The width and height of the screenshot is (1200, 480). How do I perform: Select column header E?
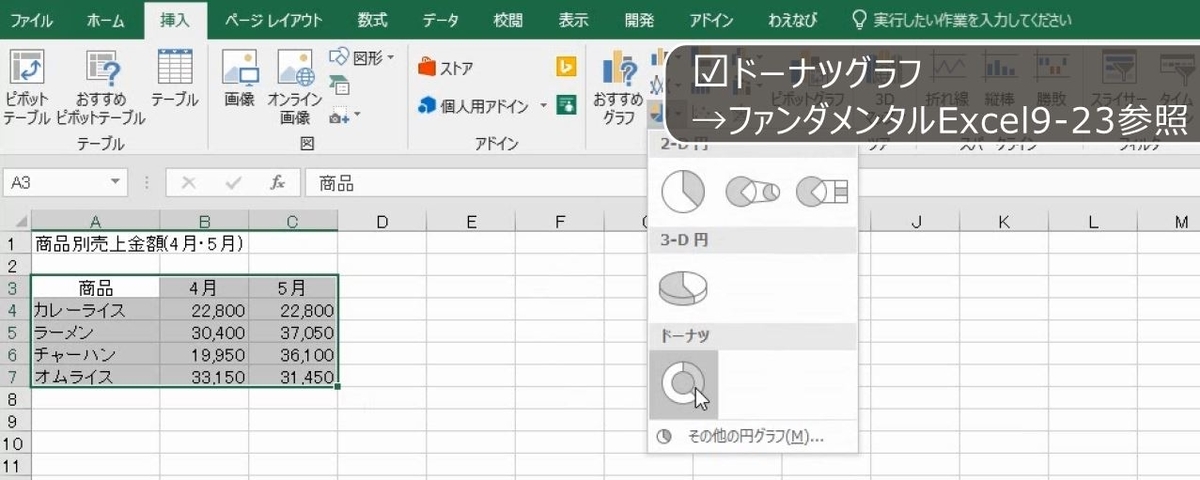tap(469, 222)
